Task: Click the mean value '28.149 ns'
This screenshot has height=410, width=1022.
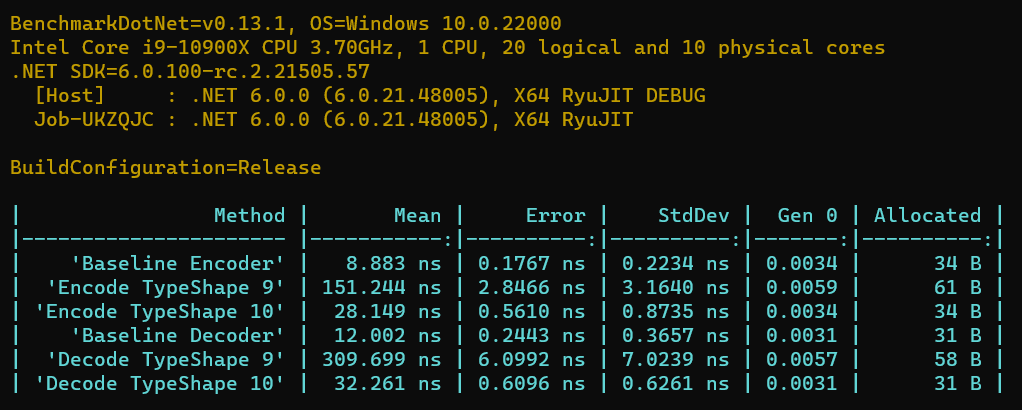Action: pyautogui.click(x=388, y=312)
